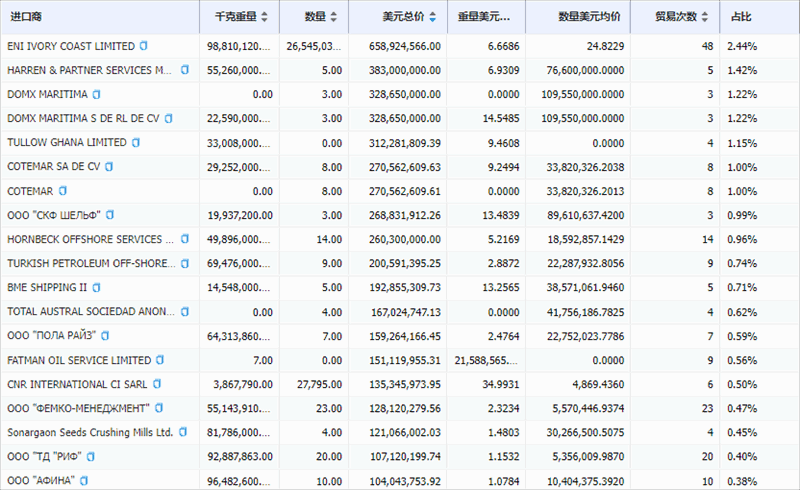Click the HARREN & PARTNER SERVICES importer name
Screen dimensions: 800x490
point(88,70)
